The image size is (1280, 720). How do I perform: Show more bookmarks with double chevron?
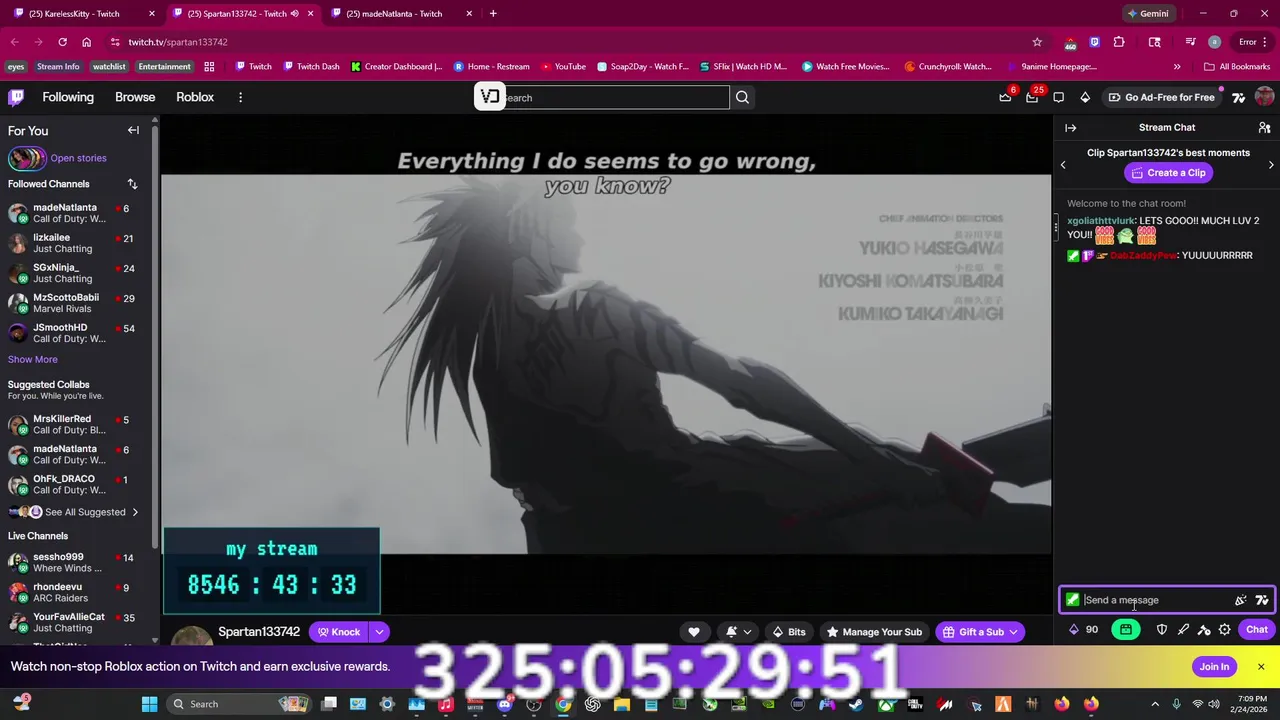point(1177,67)
